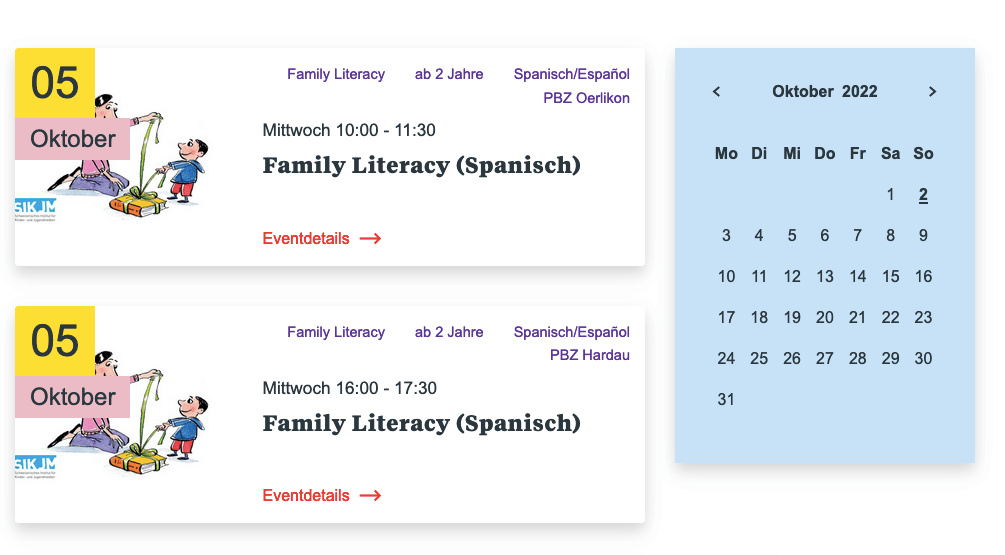The height and width of the screenshot is (555, 1005).
Task: Click Spanisch/Español tag on first event
Action: tap(572, 74)
